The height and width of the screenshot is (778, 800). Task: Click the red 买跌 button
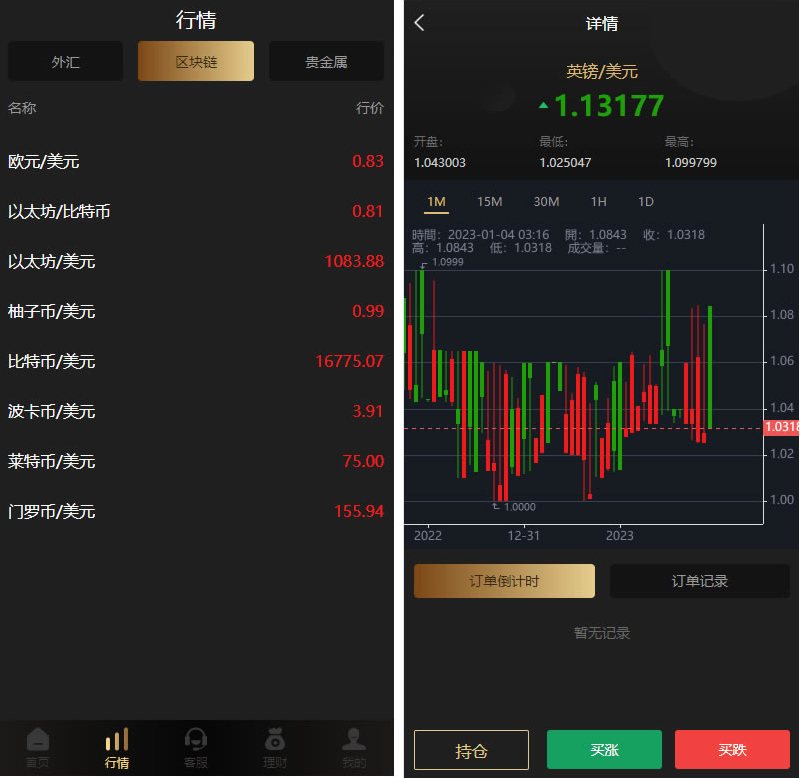(732, 750)
